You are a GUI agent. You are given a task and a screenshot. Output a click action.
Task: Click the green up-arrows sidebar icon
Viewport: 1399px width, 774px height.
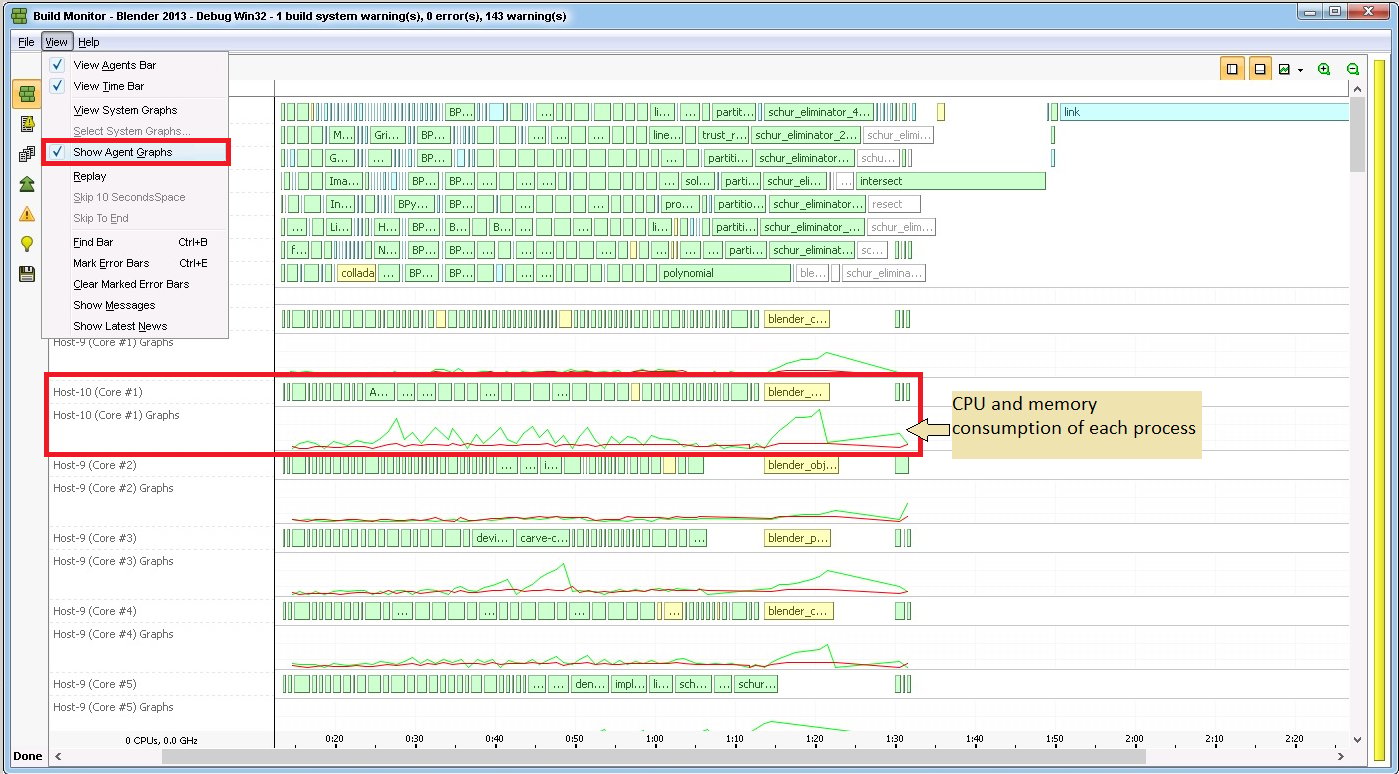pyautogui.click(x=26, y=184)
